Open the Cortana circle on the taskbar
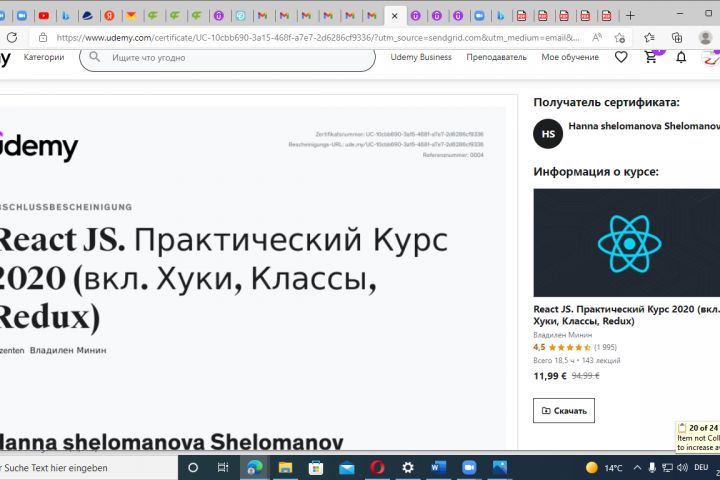 pos(193,468)
